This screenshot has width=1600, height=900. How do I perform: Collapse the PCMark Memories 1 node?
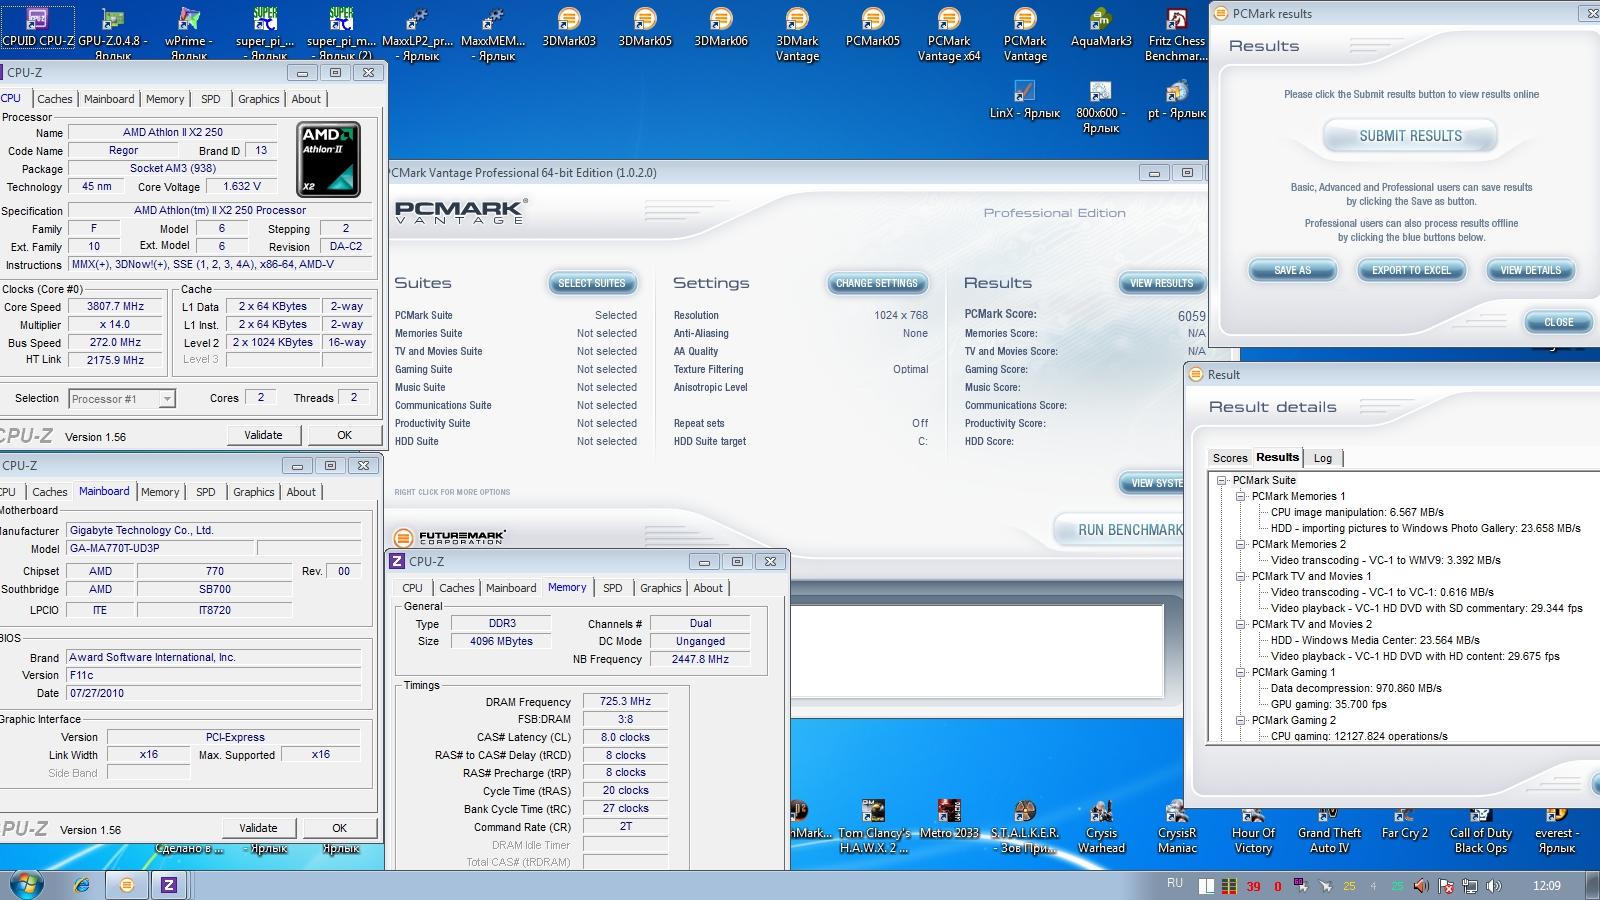(1241, 496)
